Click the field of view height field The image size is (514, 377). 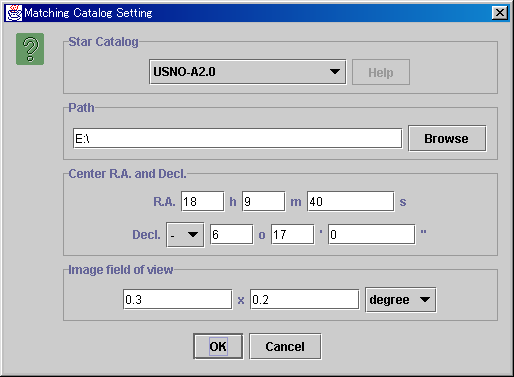305,299
